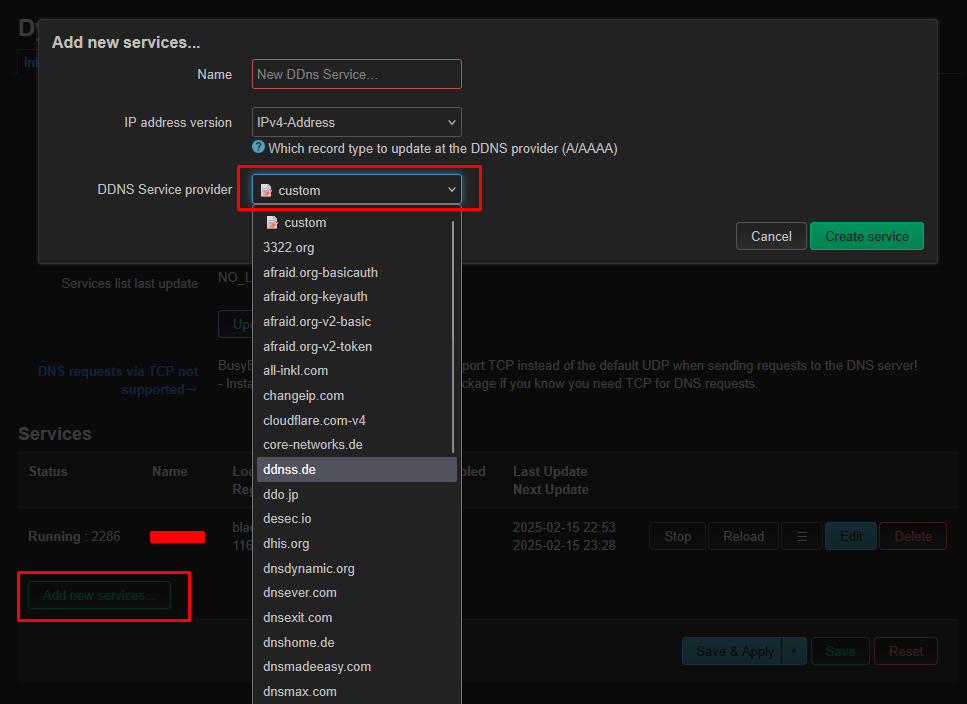Click the Reset button
Viewport: 967px width, 704px height.
pos(906,651)
